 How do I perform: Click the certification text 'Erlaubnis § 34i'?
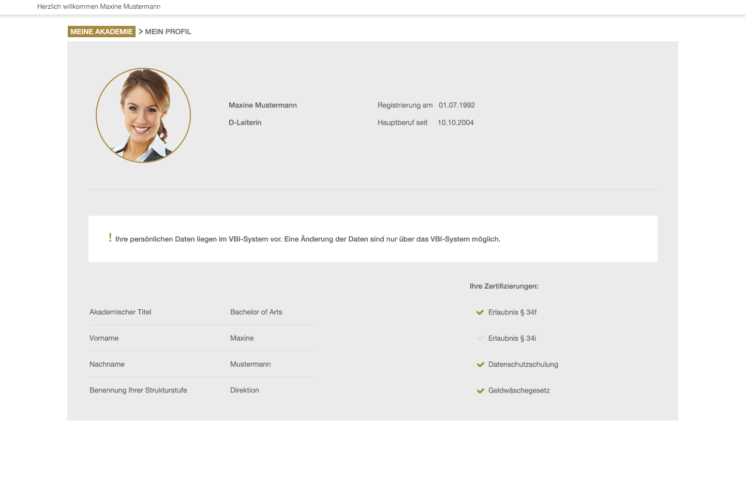[x=512, y=338]
